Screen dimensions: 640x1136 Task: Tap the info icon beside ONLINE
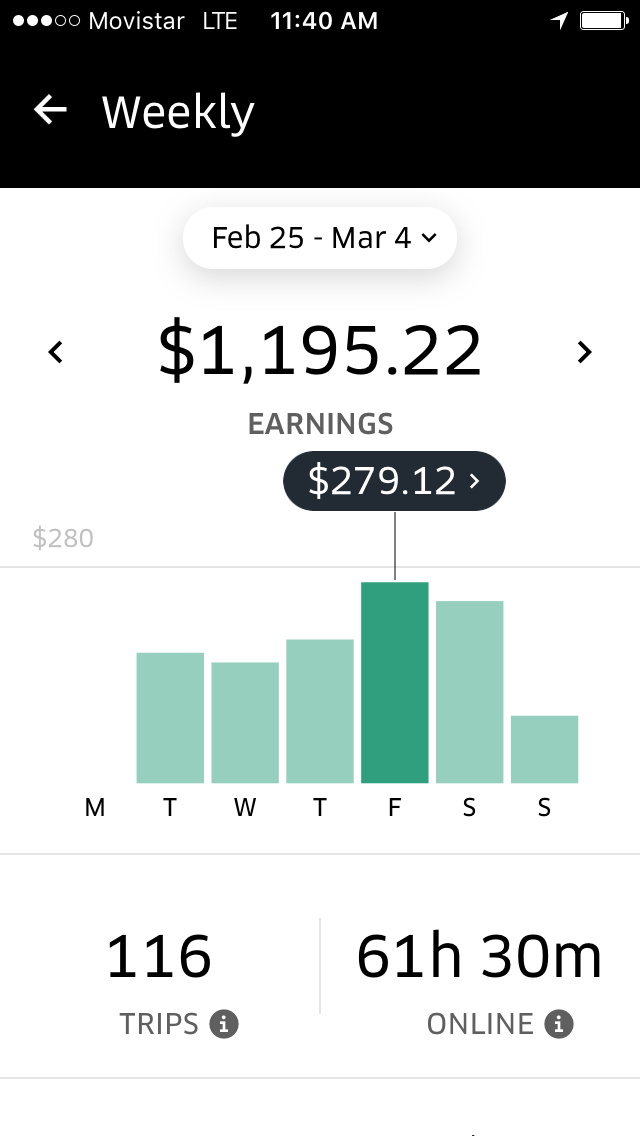(x=559, y=1024)
